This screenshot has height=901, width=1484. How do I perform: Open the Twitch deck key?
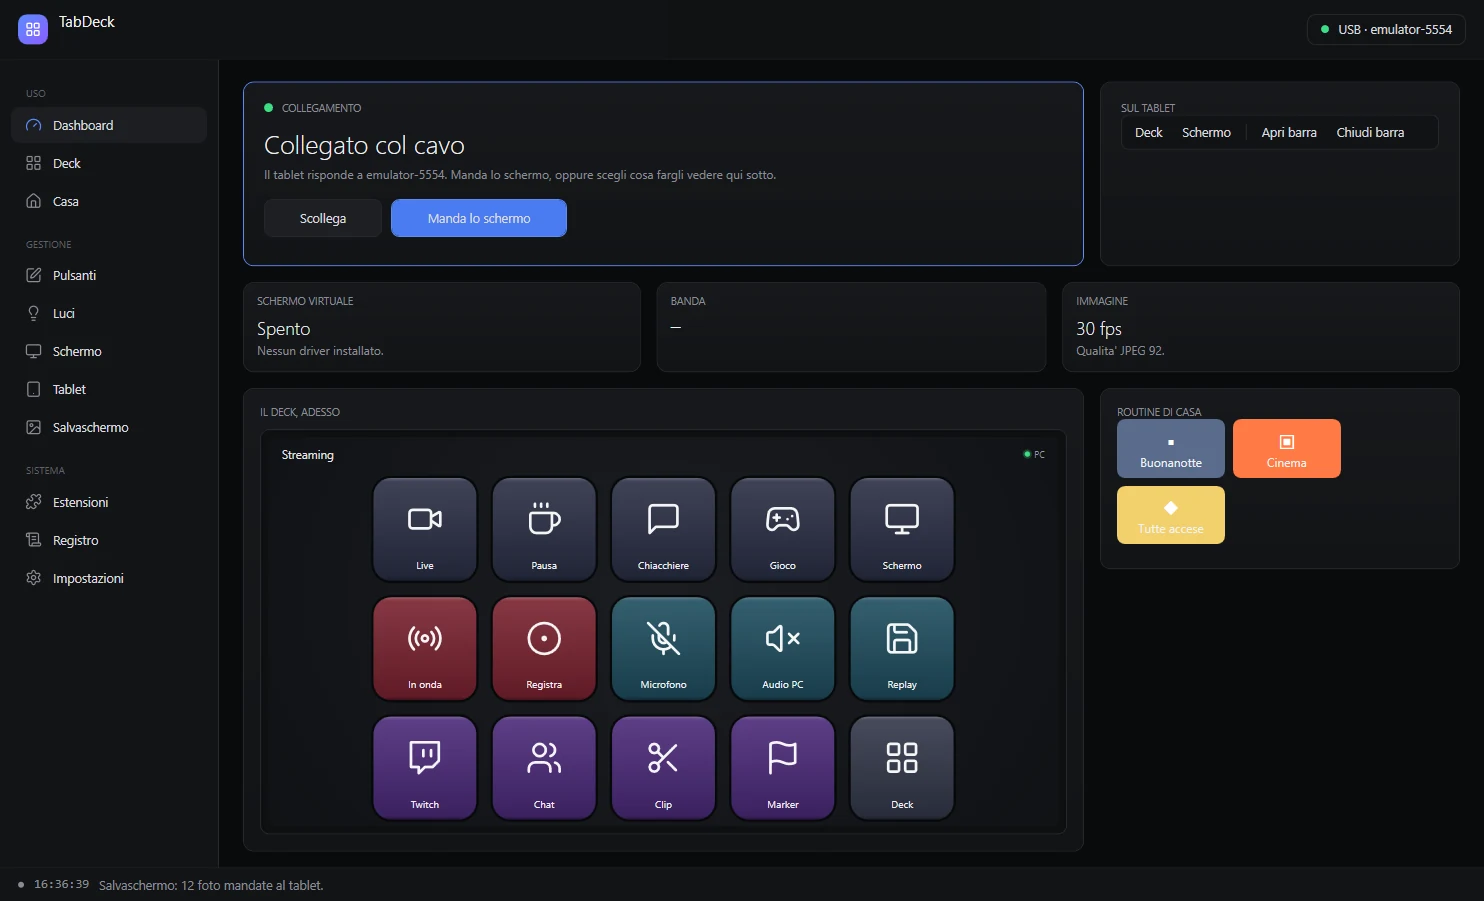coord(425,768)
